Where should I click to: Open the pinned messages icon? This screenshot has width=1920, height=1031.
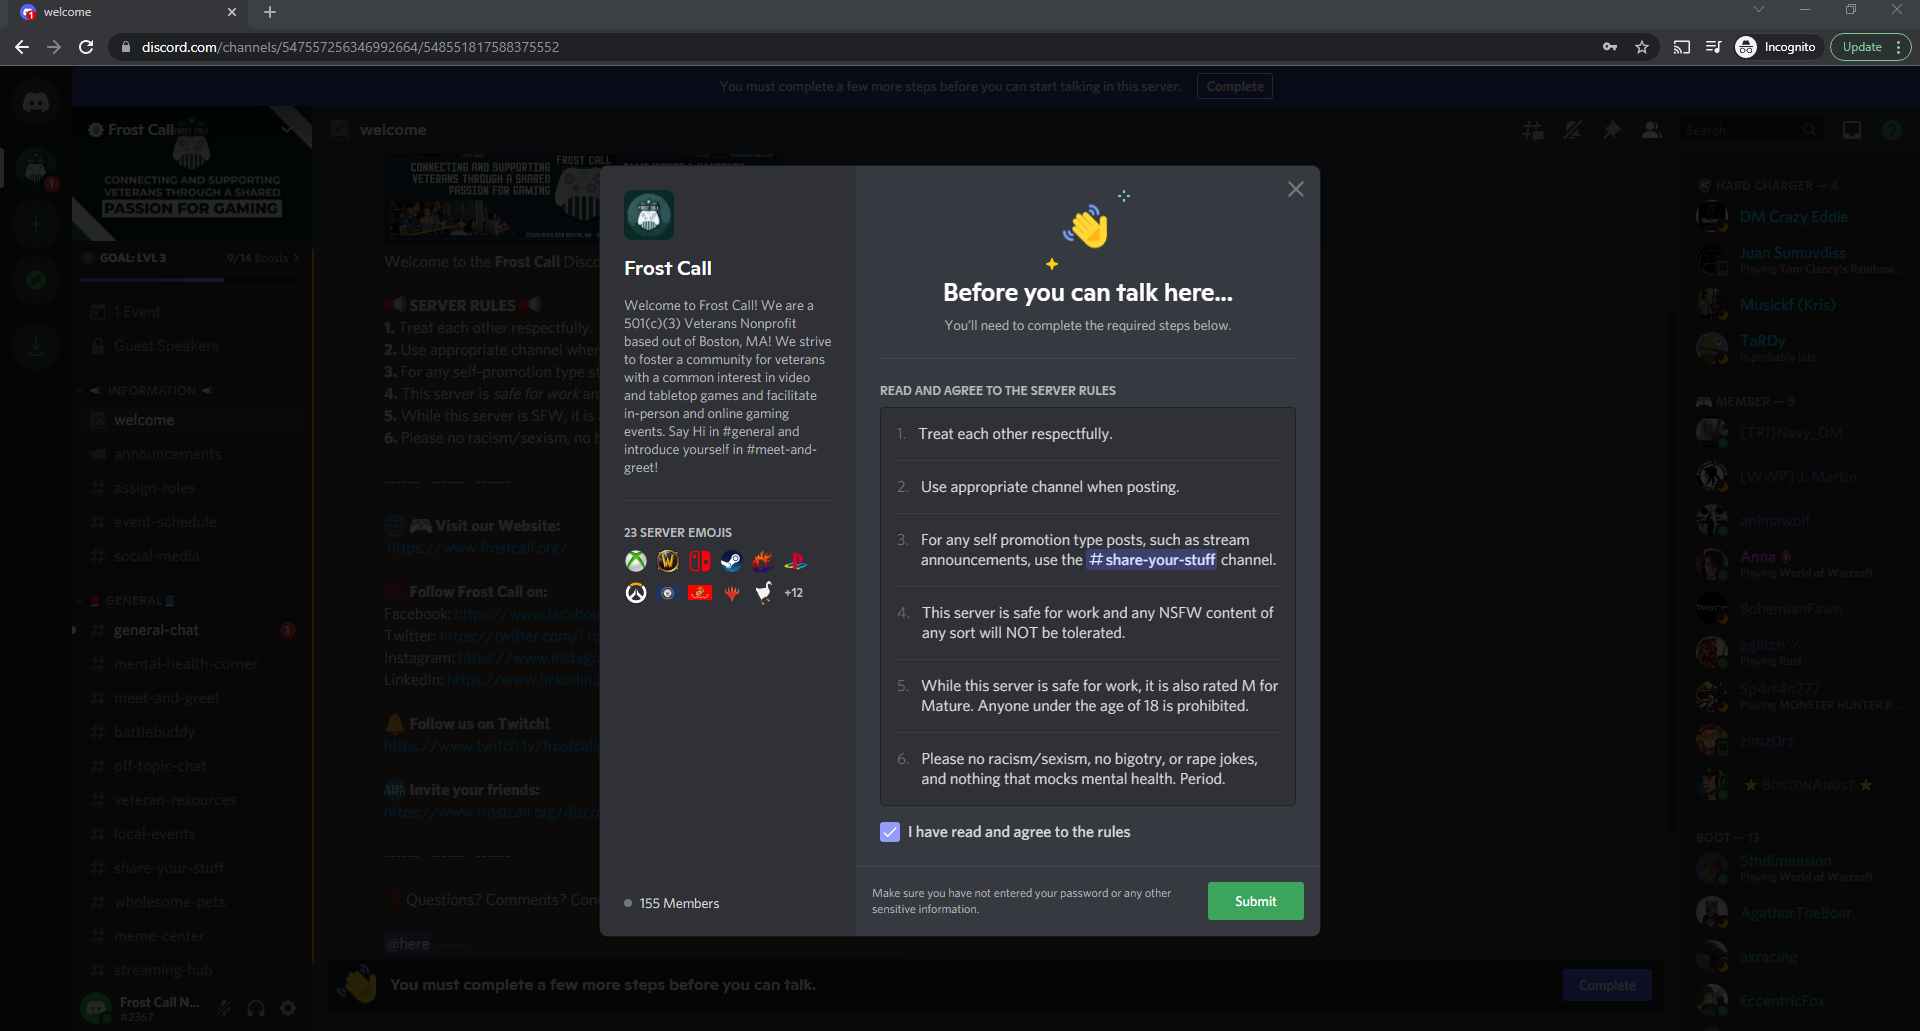coord(1611,130)
